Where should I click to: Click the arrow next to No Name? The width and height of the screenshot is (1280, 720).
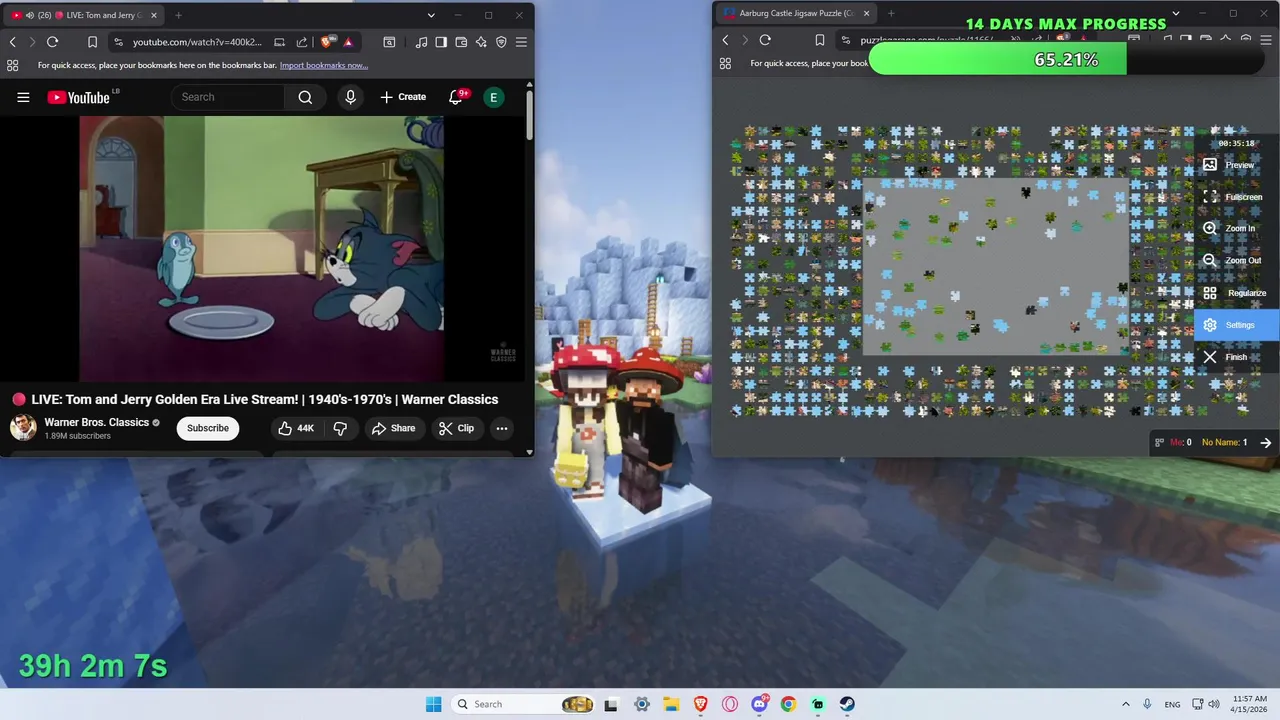pos(1265,442)
